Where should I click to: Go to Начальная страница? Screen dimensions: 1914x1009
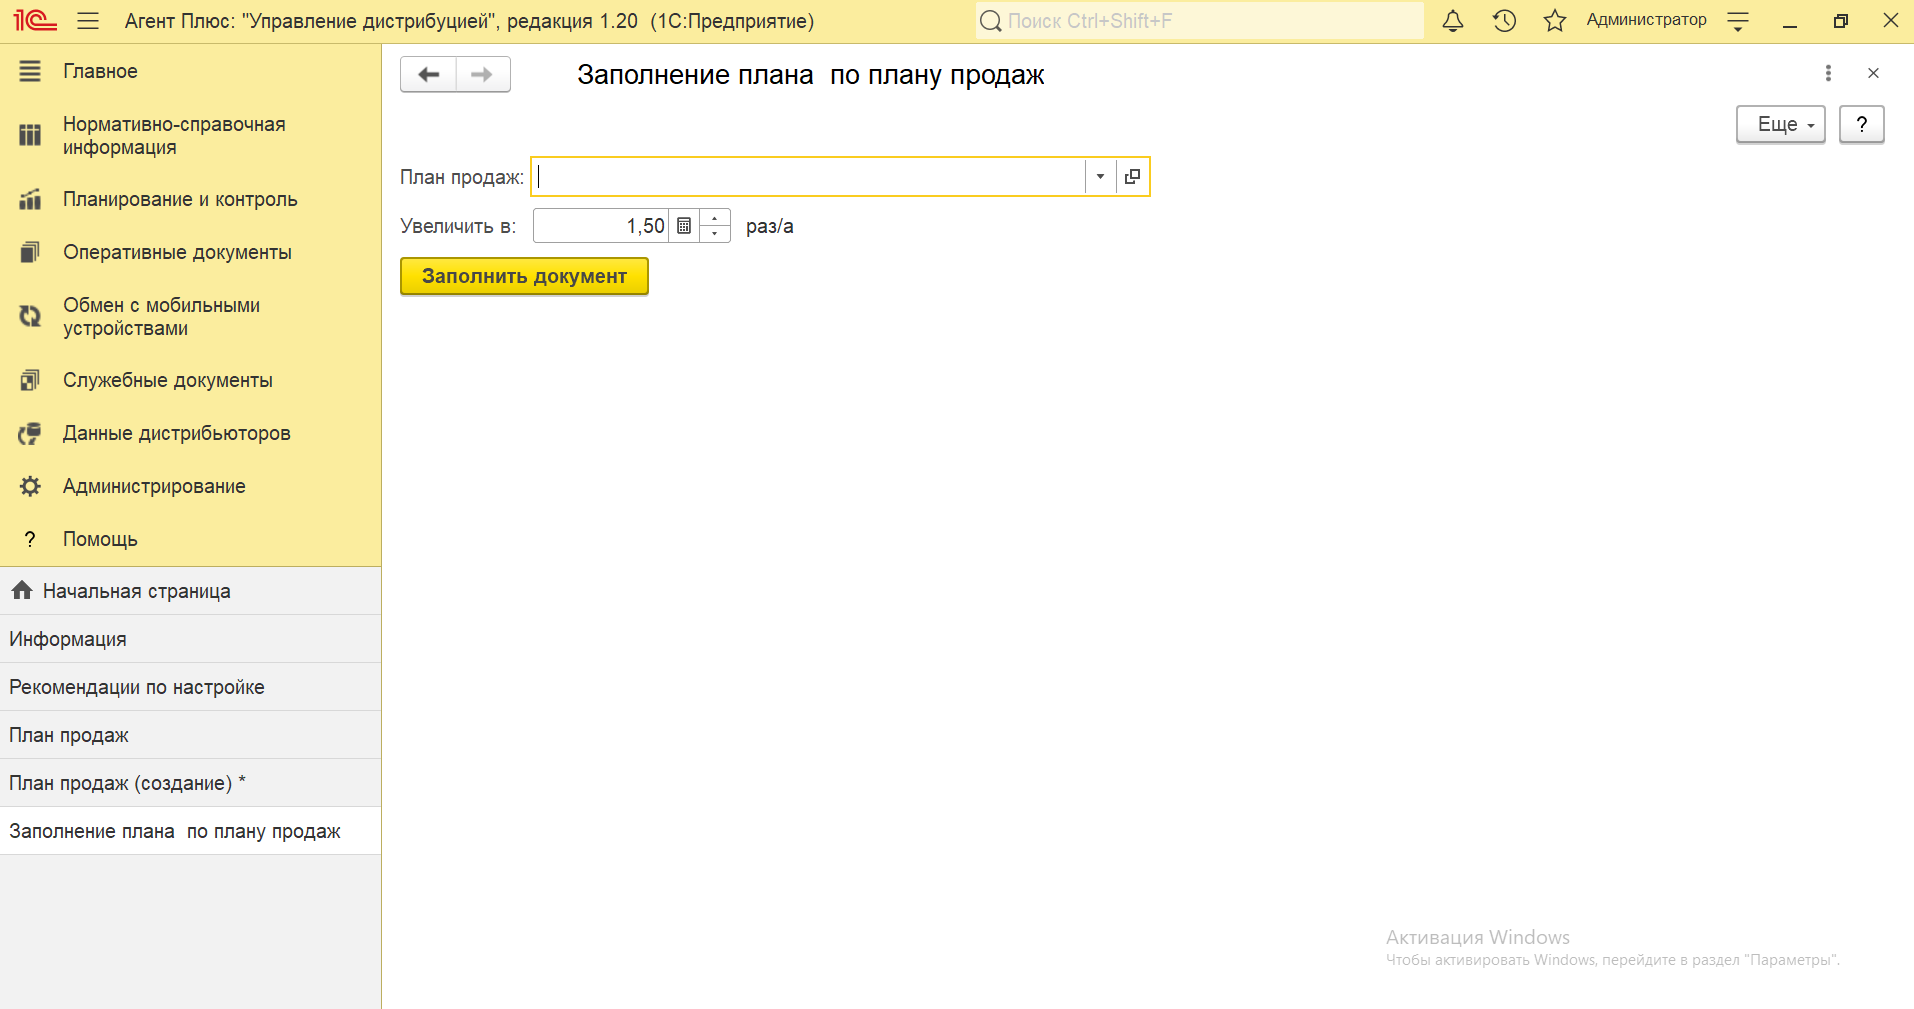pyautogui.click(x=136, y=591)
